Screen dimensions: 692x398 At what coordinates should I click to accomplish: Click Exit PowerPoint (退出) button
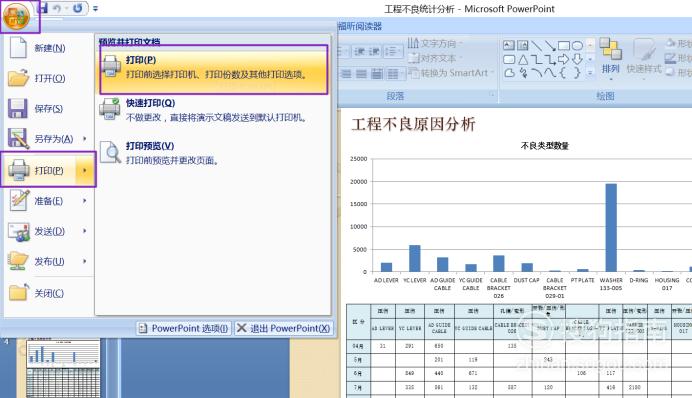pos(284,328)
